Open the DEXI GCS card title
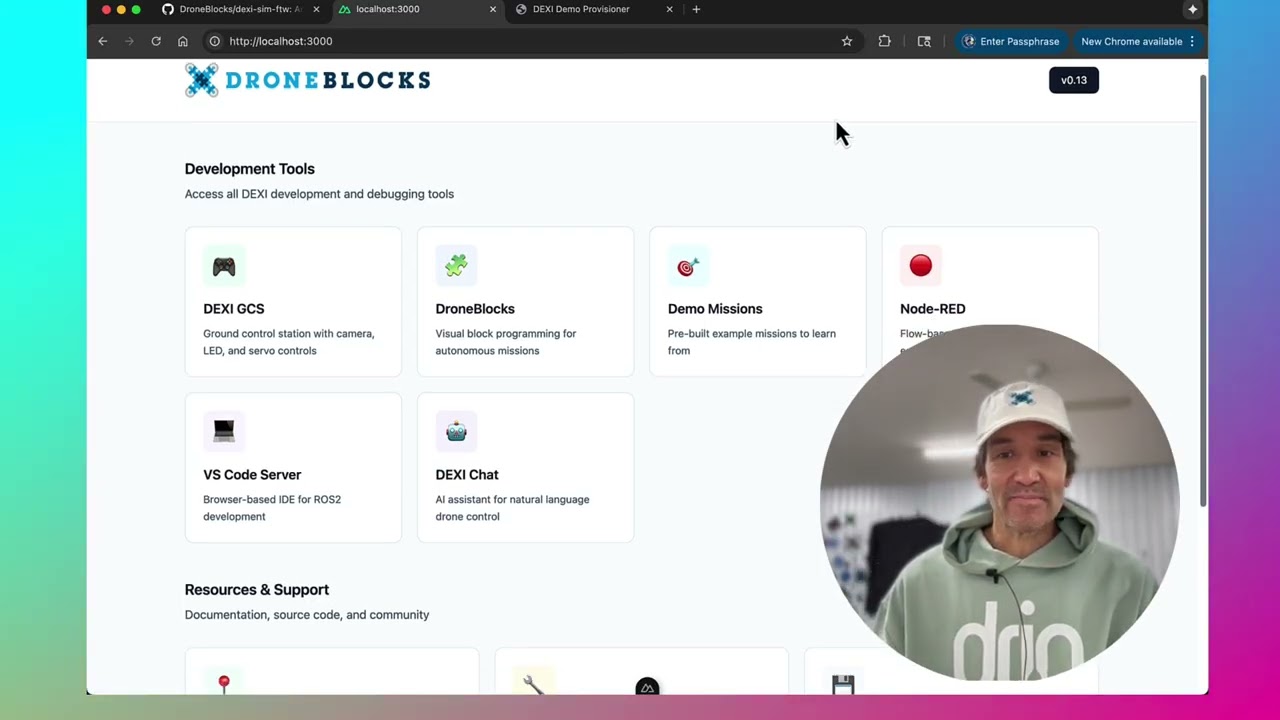This screenshot has height=720, width=1280. (x=234, y=309)
